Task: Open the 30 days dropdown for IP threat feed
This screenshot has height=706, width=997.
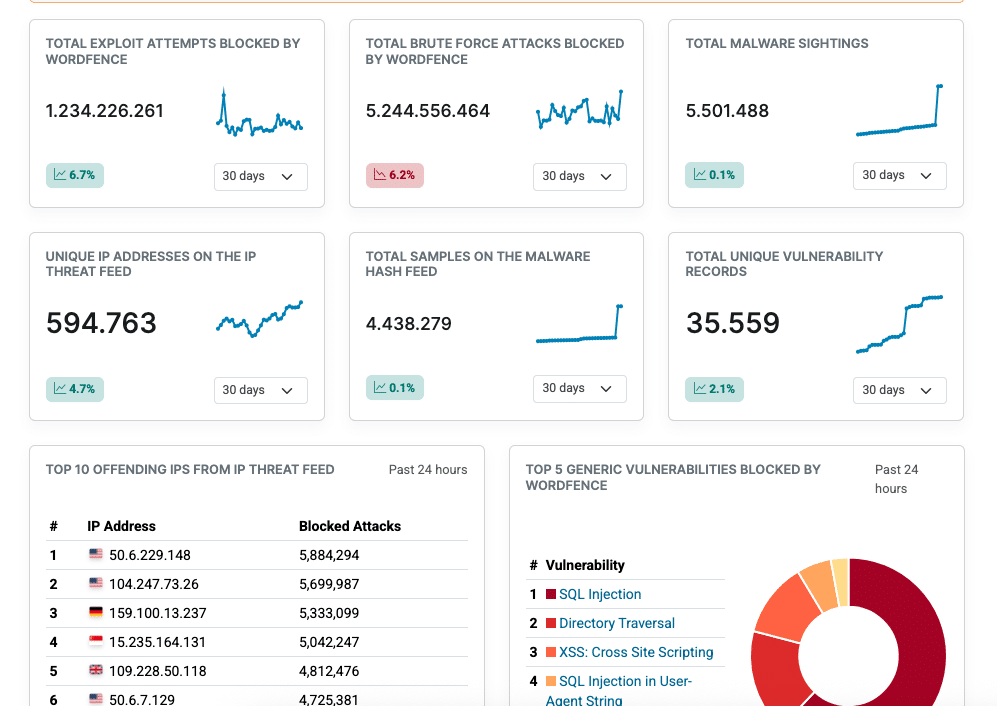Action: coord(260,390)
